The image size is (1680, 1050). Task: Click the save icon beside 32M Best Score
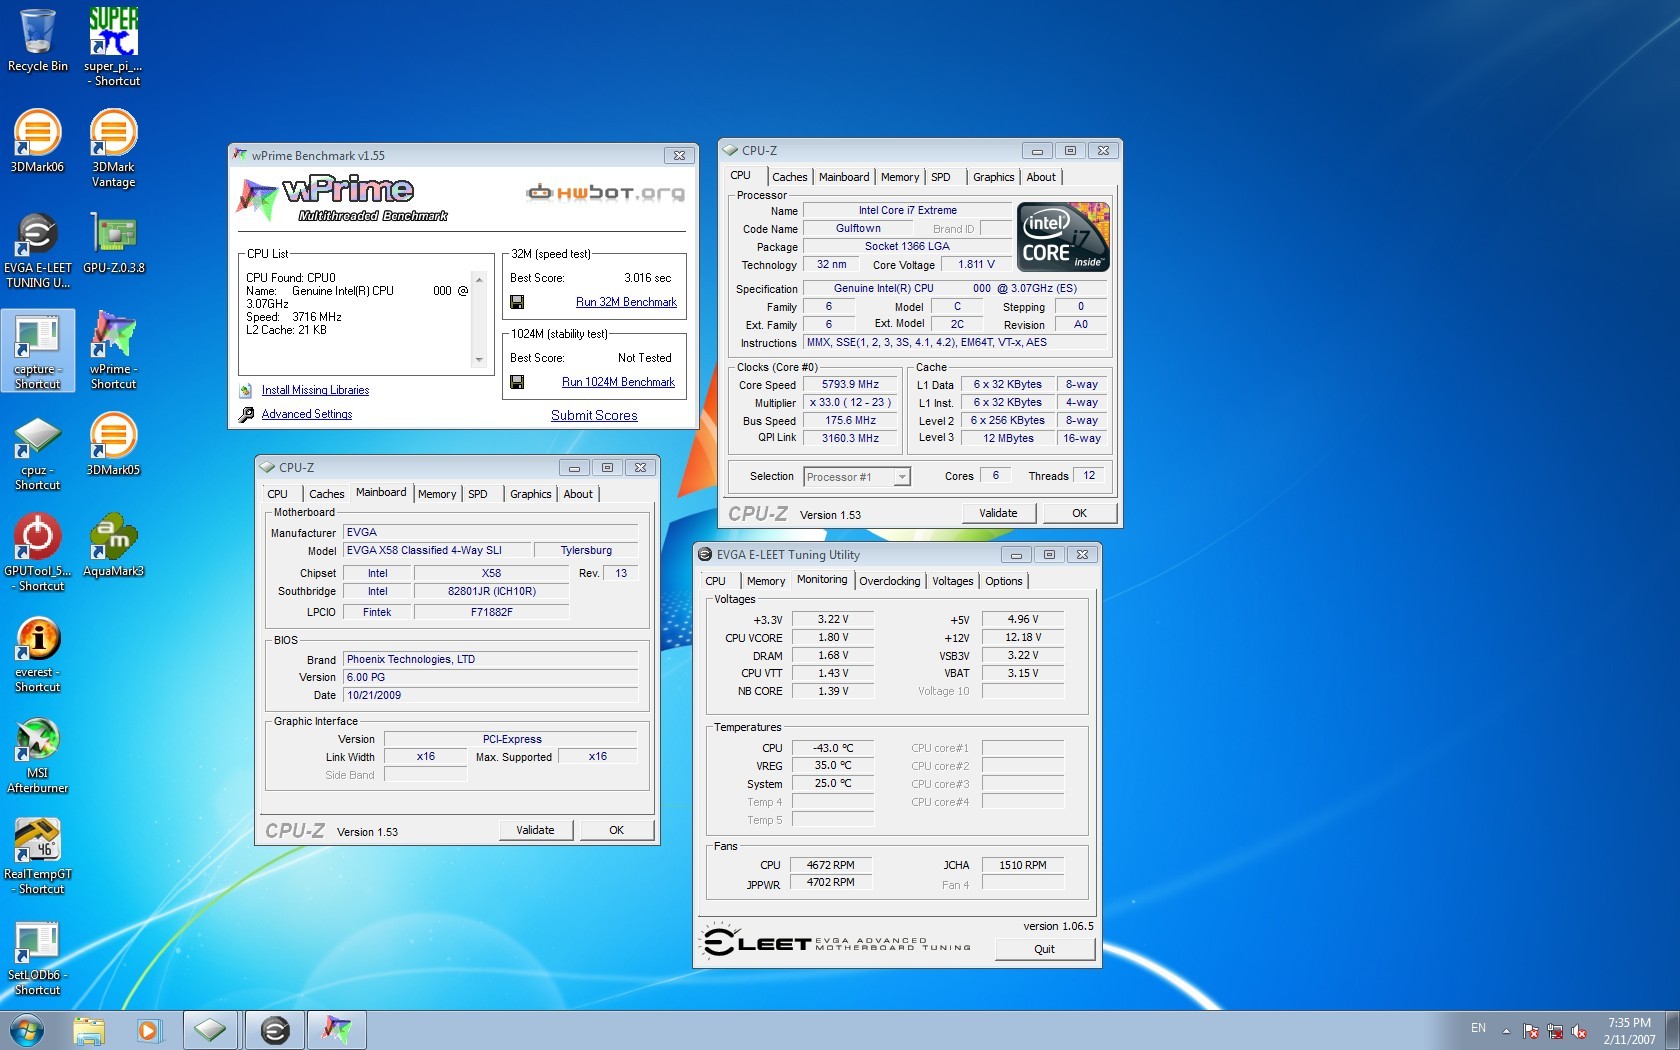[517, 302]
